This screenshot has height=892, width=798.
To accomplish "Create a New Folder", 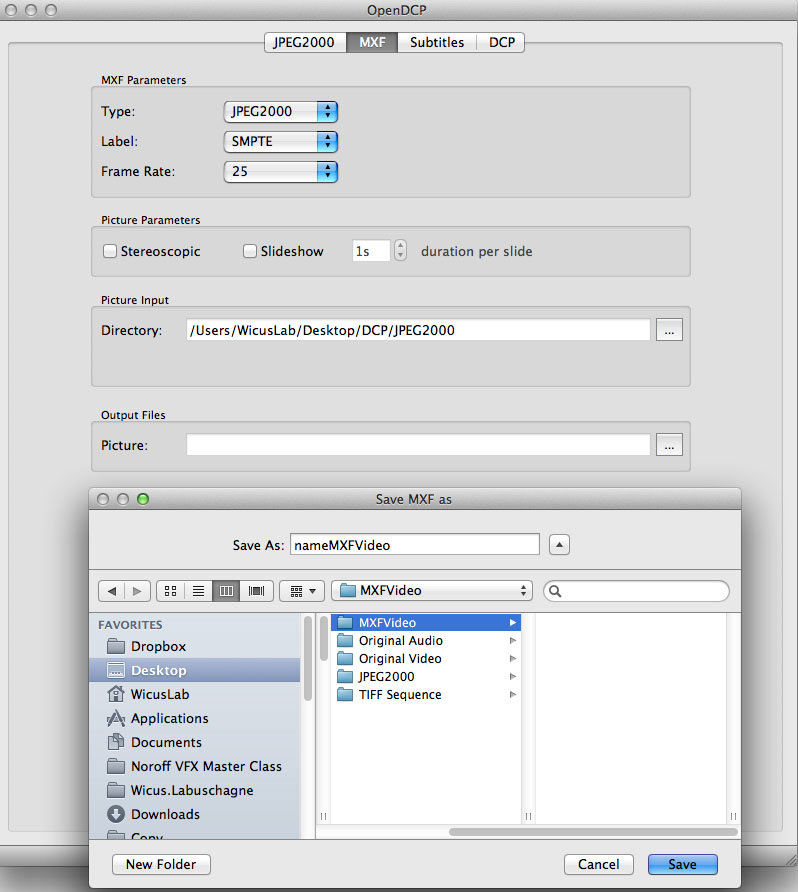I will coord(161,864).
